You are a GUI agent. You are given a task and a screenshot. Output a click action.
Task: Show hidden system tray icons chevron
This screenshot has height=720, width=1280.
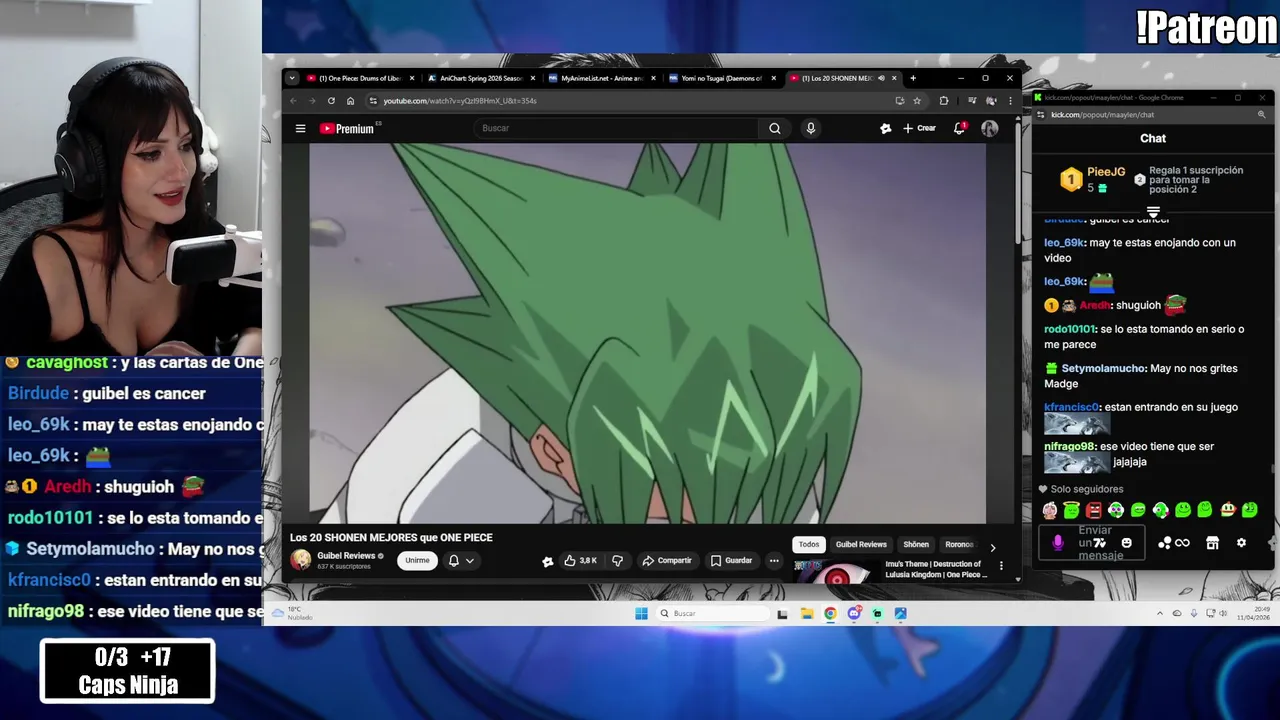1160,613
